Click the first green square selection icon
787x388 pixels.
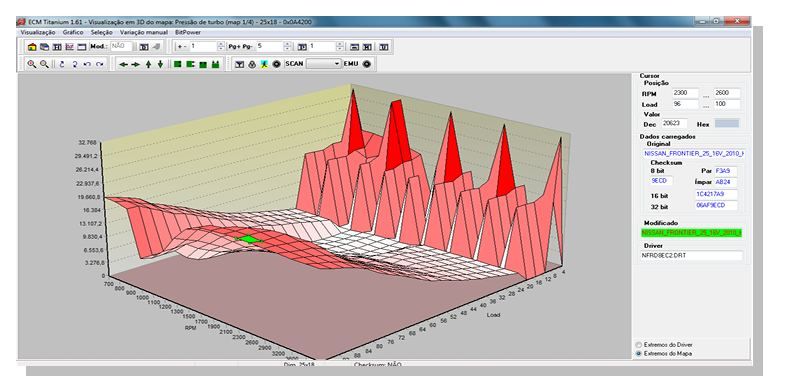[177, 64]
